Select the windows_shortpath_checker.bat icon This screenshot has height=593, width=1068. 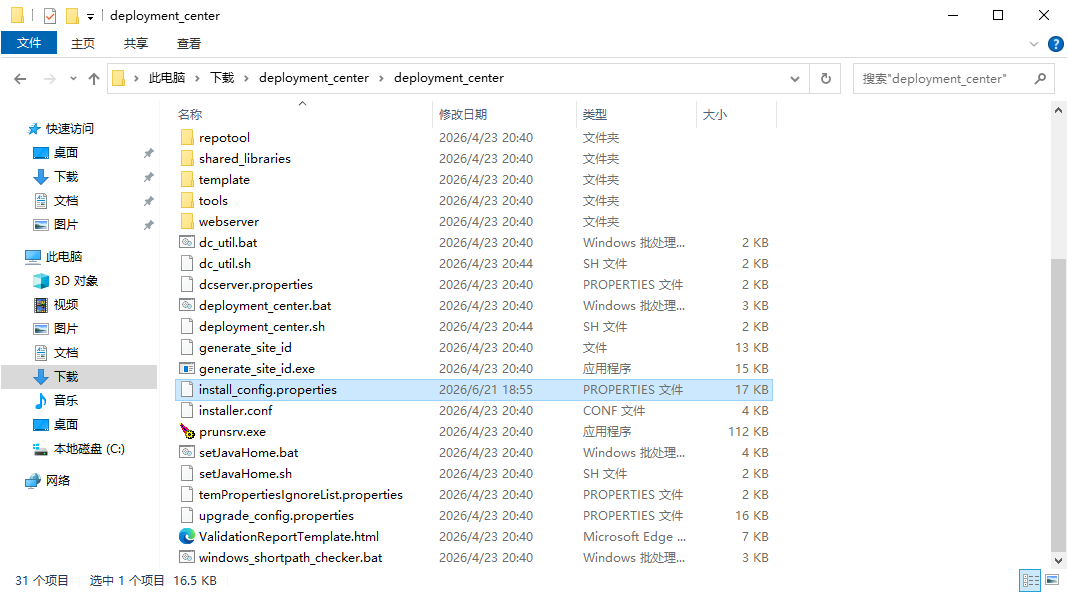coord(187,558)
